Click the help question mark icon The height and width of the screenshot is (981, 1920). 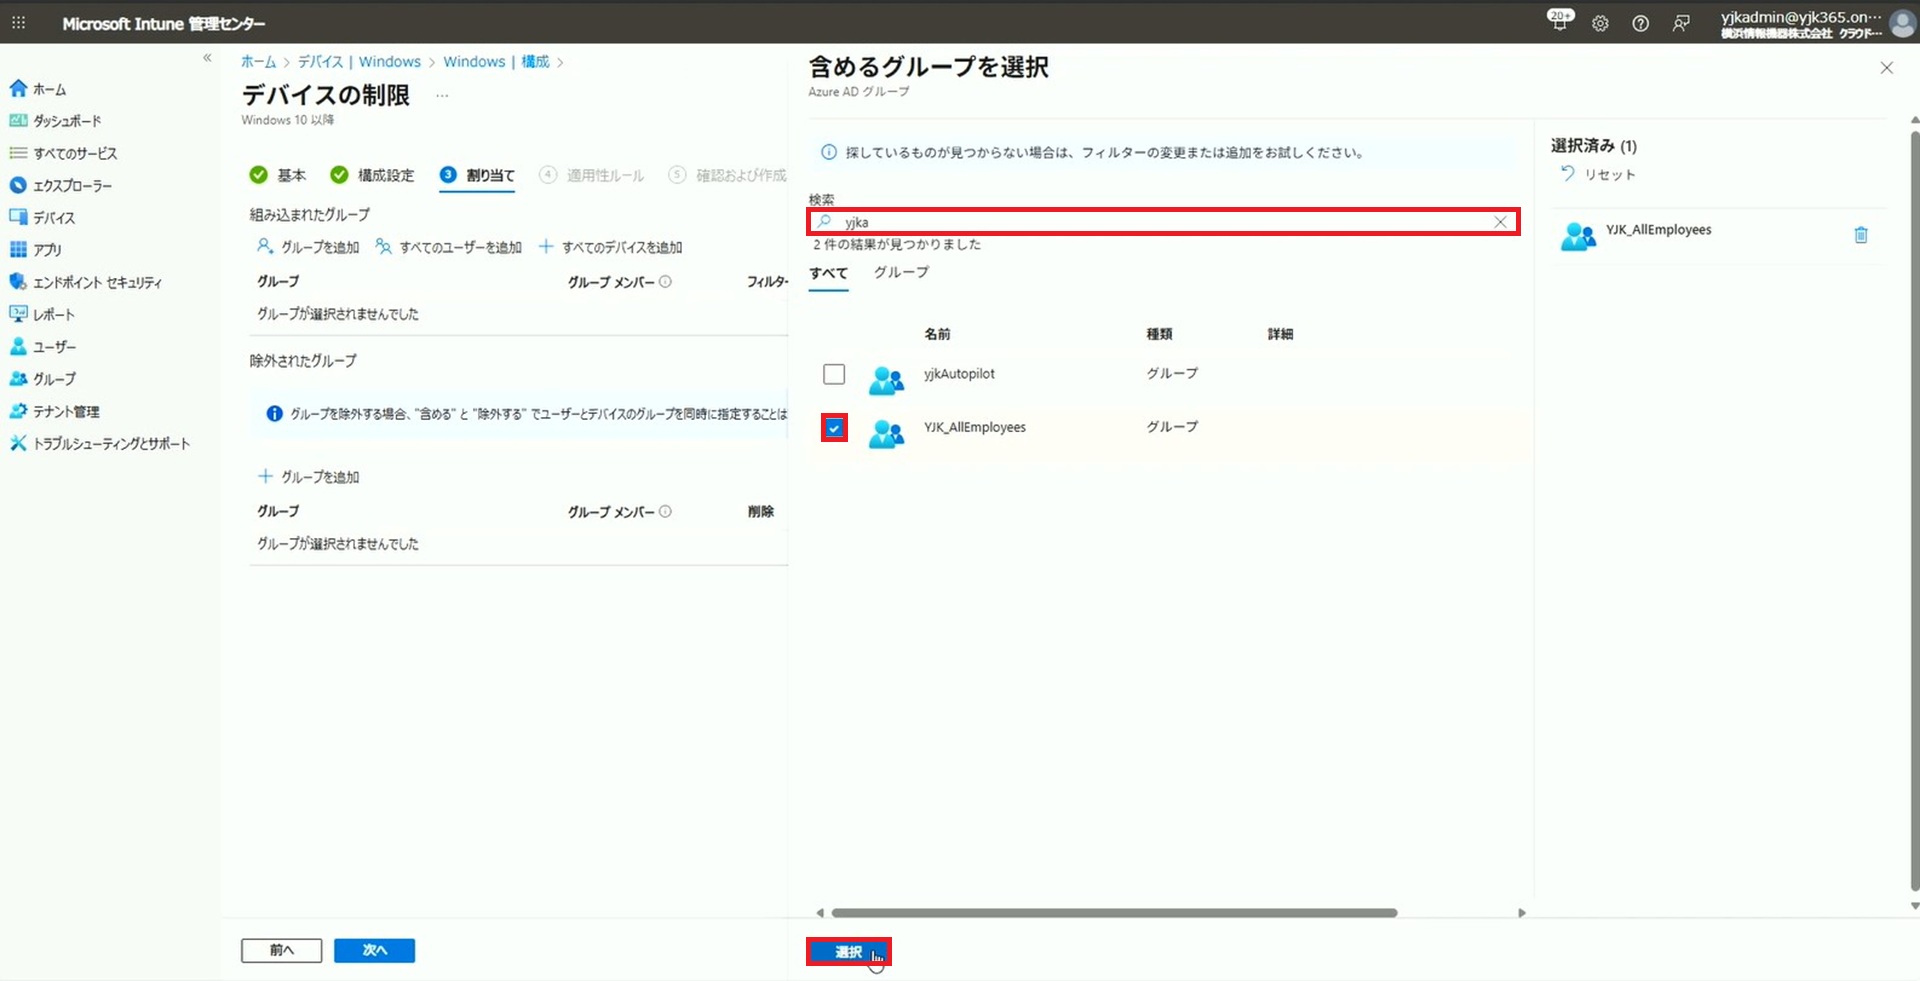point(1640,23)
